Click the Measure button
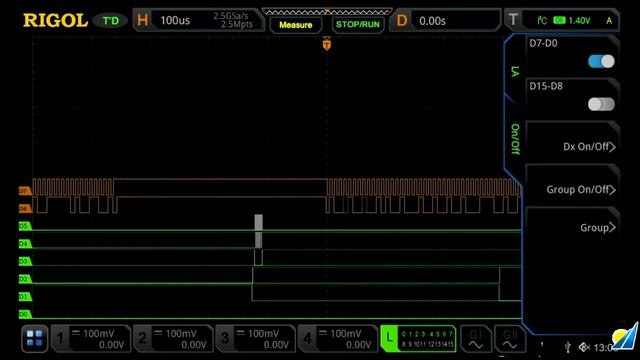 296,25
